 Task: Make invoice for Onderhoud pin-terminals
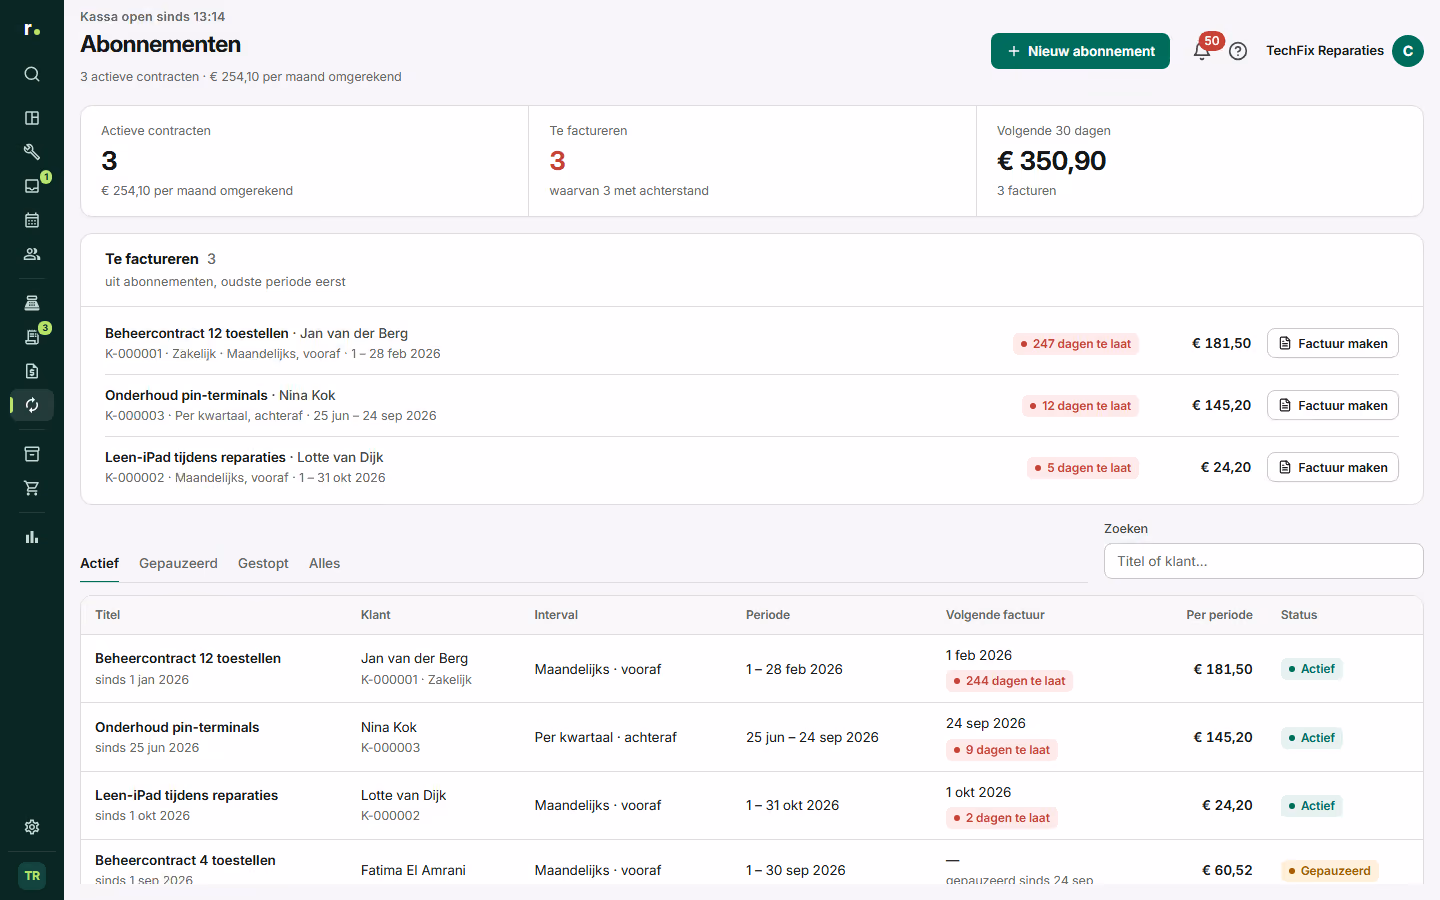point(1332,405)
